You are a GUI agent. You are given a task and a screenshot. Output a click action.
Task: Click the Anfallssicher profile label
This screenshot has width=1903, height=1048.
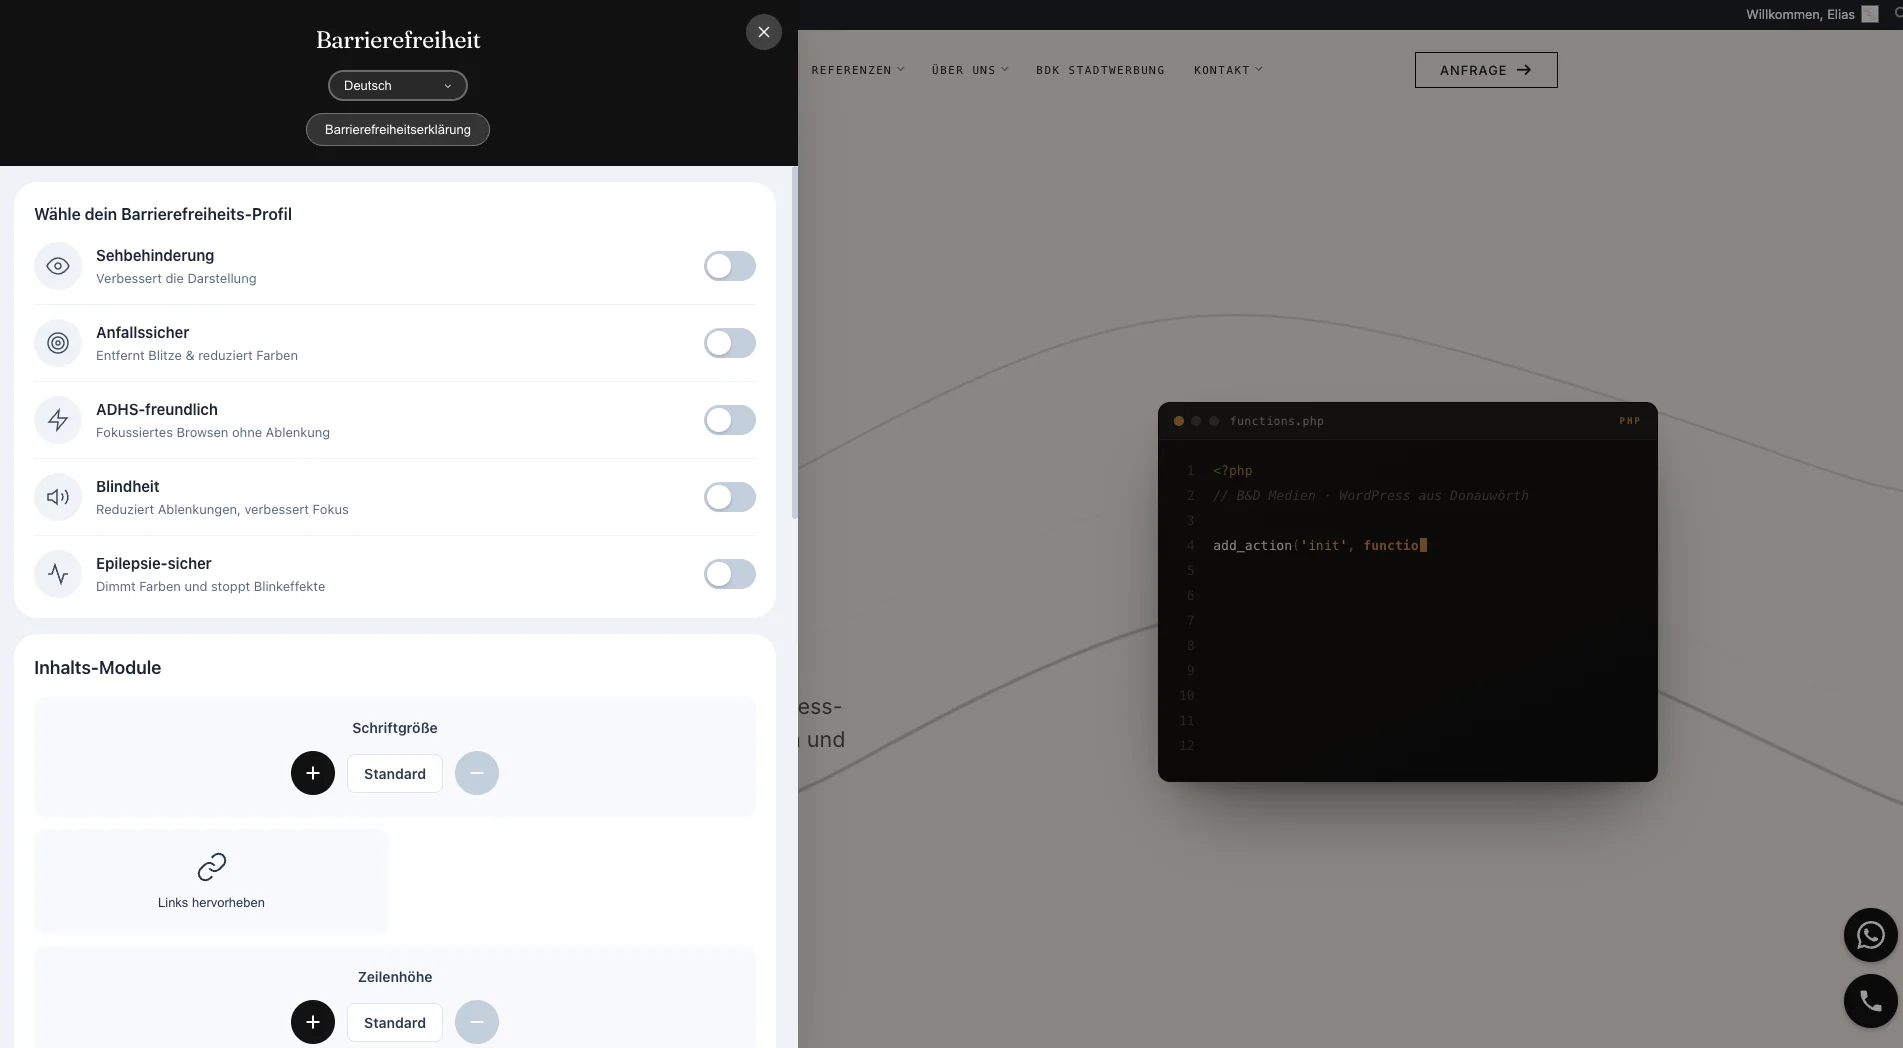point(143,333)
